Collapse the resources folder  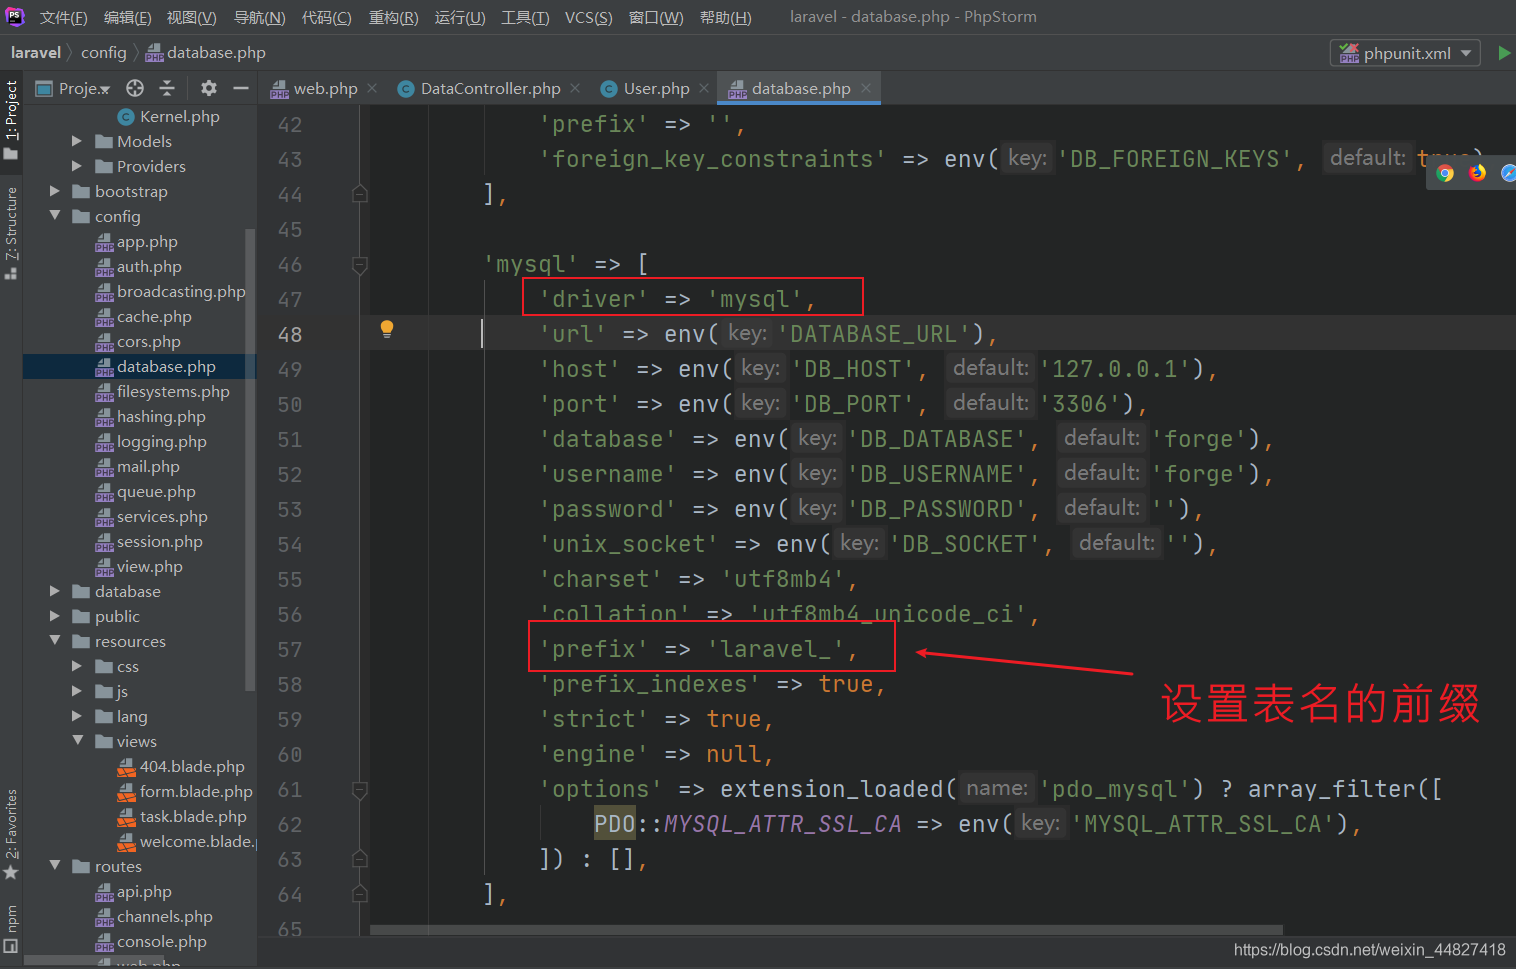55,641
